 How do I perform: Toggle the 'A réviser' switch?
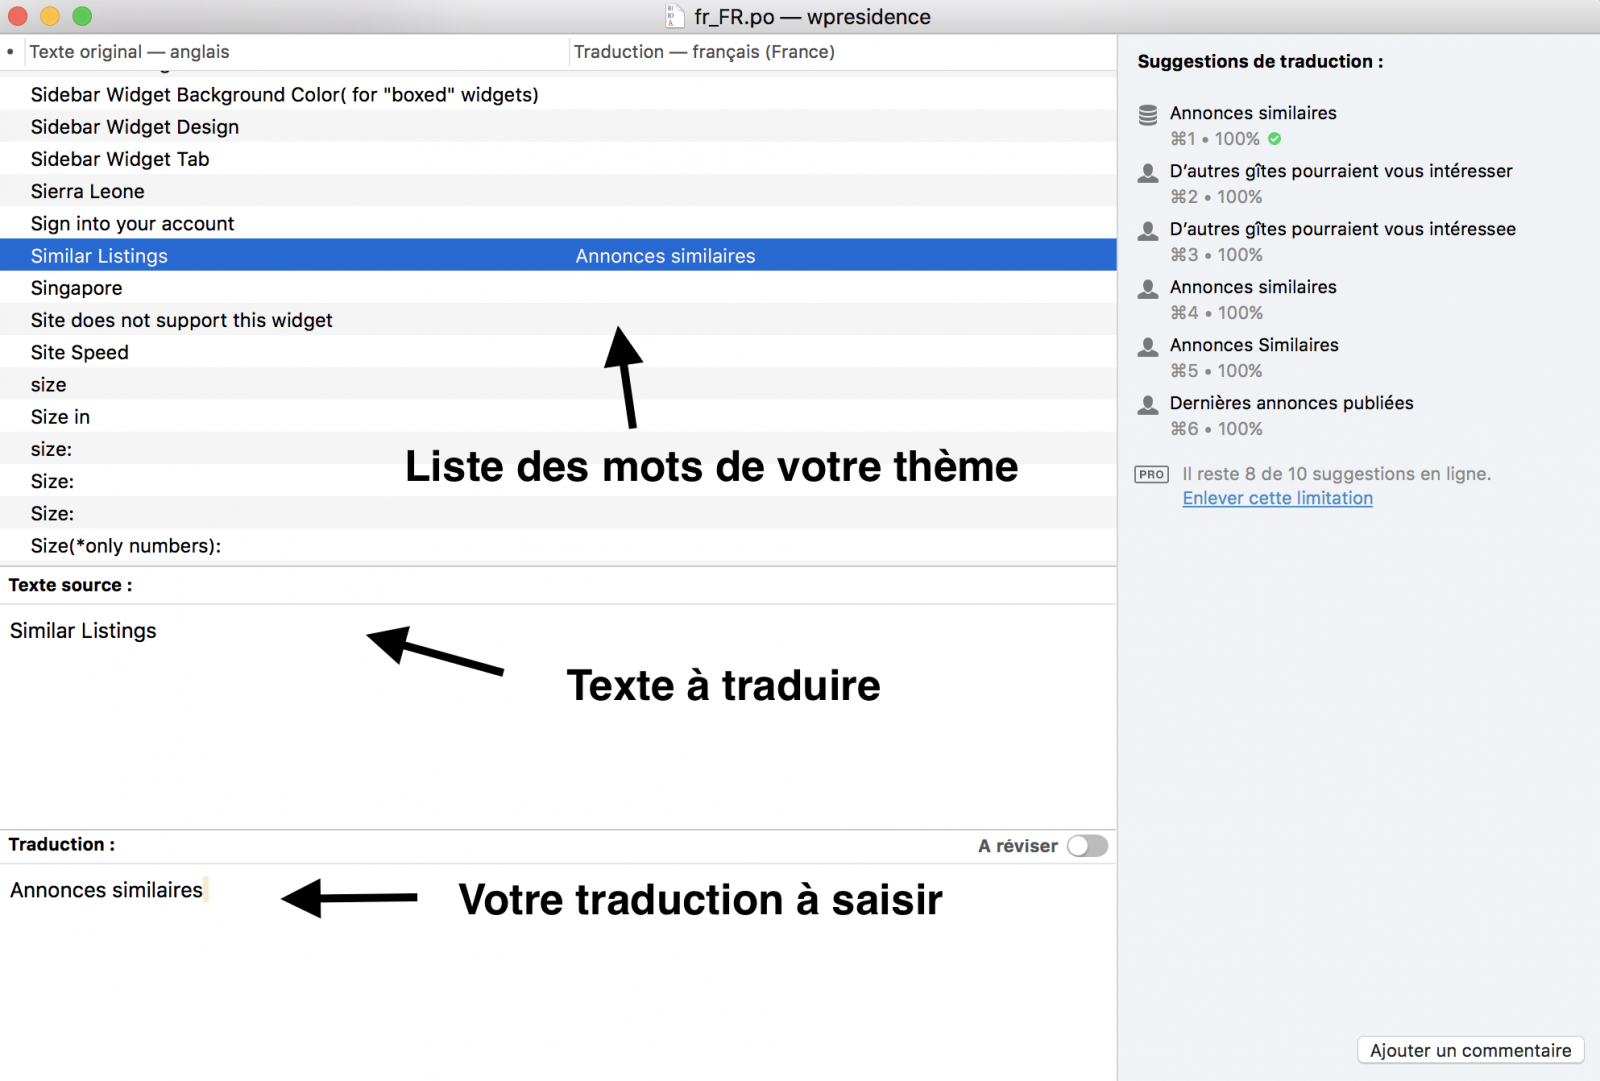[1087, 846]
